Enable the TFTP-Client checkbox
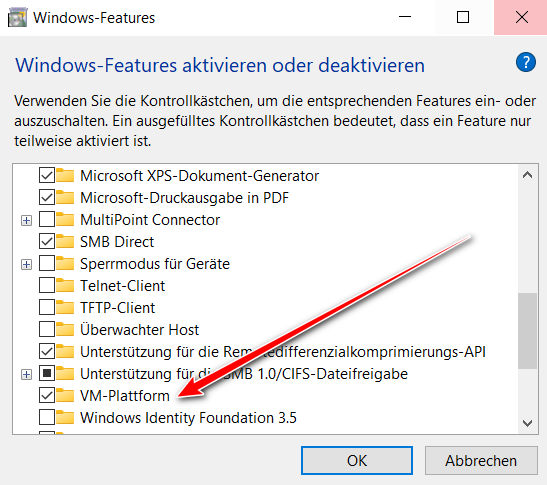Image resolution: width=547 pixels, height=485 pixels. [47, 307]
